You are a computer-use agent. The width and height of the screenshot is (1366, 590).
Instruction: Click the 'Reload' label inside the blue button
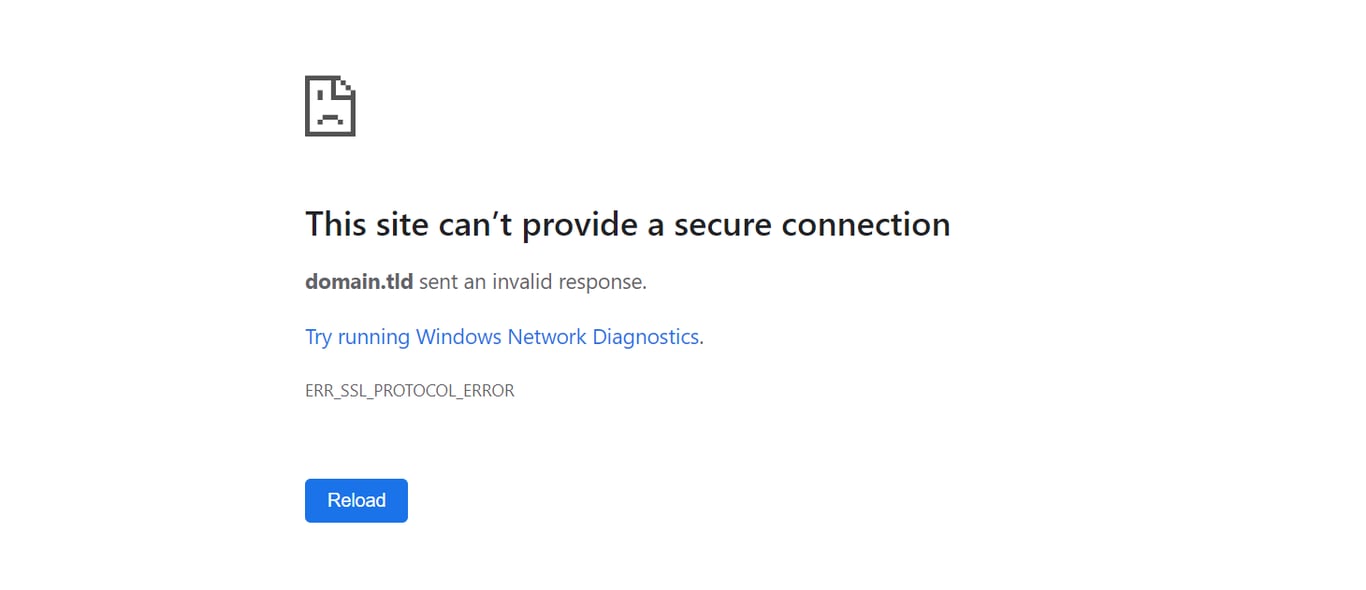[x=356, y=500]
